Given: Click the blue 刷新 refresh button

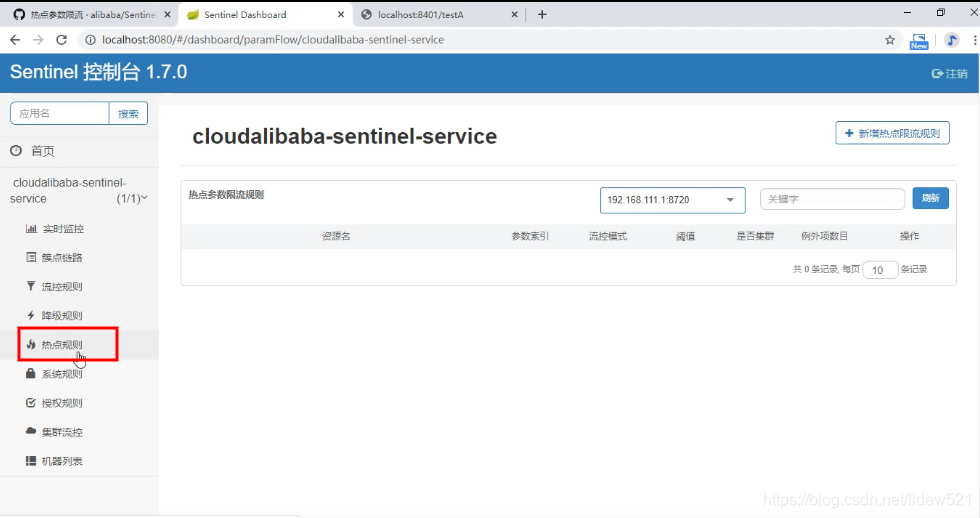Looking at the screenshot, I should 931,198.
